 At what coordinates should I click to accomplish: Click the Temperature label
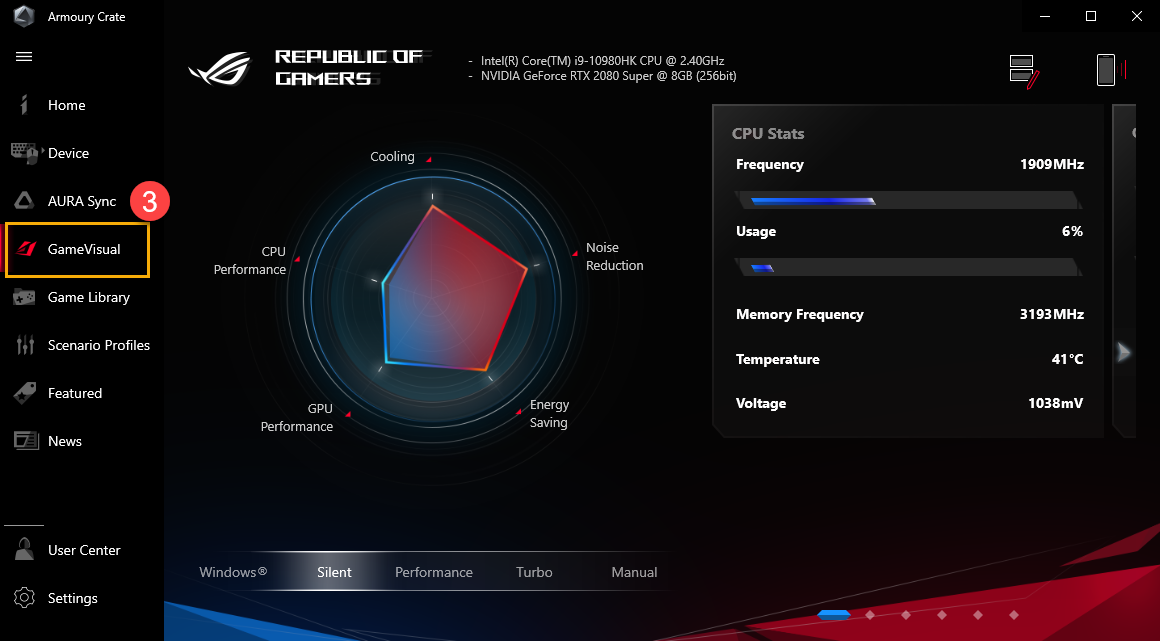point(778,359)
